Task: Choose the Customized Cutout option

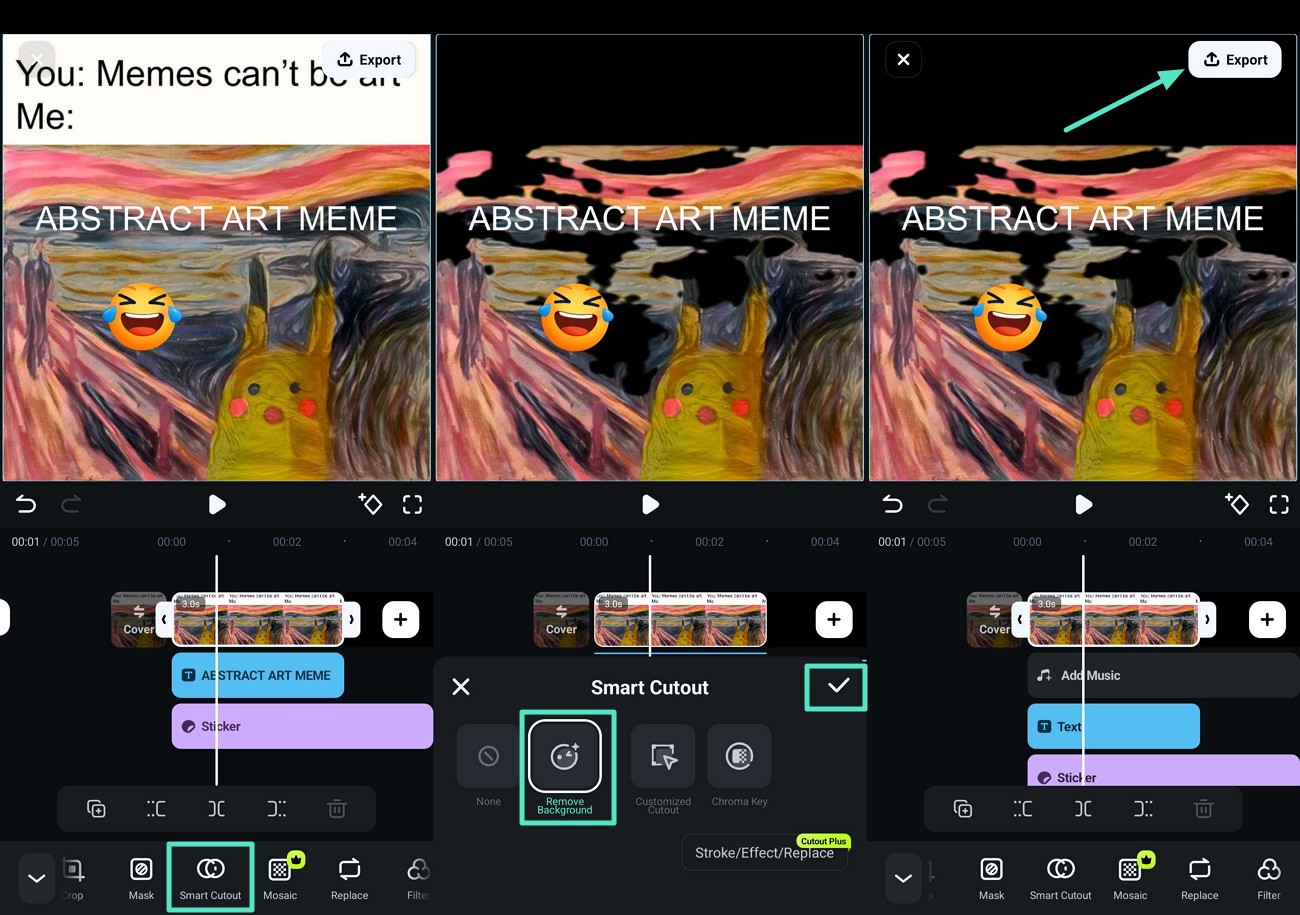Action: click(663, 768)
